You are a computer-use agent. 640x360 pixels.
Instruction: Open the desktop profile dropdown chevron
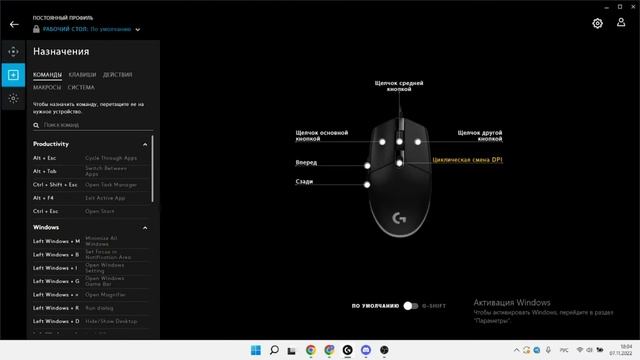[x=138, y=29]
